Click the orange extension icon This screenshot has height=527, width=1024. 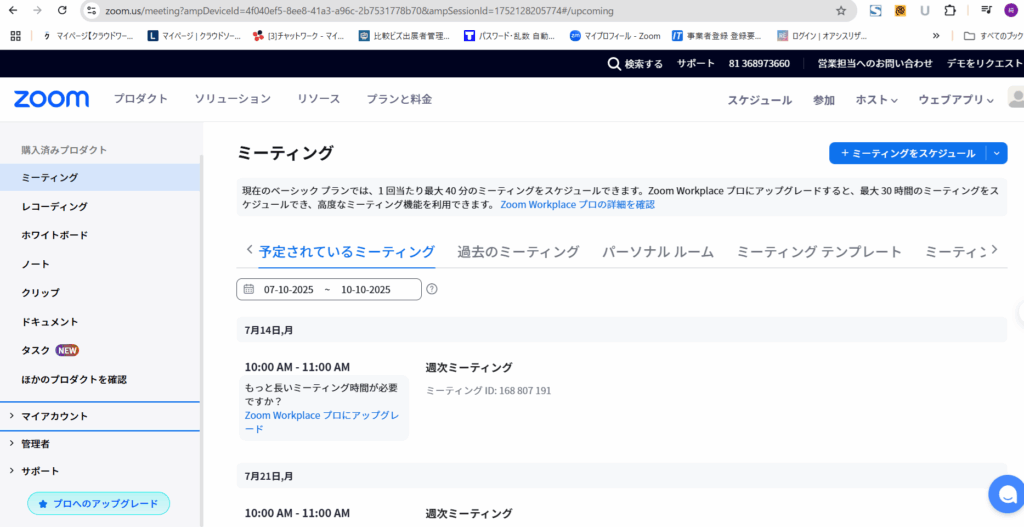pyautogui.click(x=901, y=10)
